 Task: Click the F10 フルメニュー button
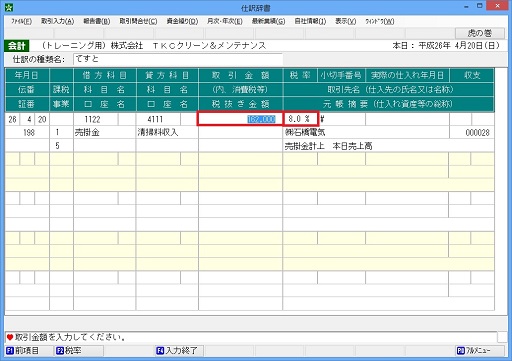pos(480,351)
